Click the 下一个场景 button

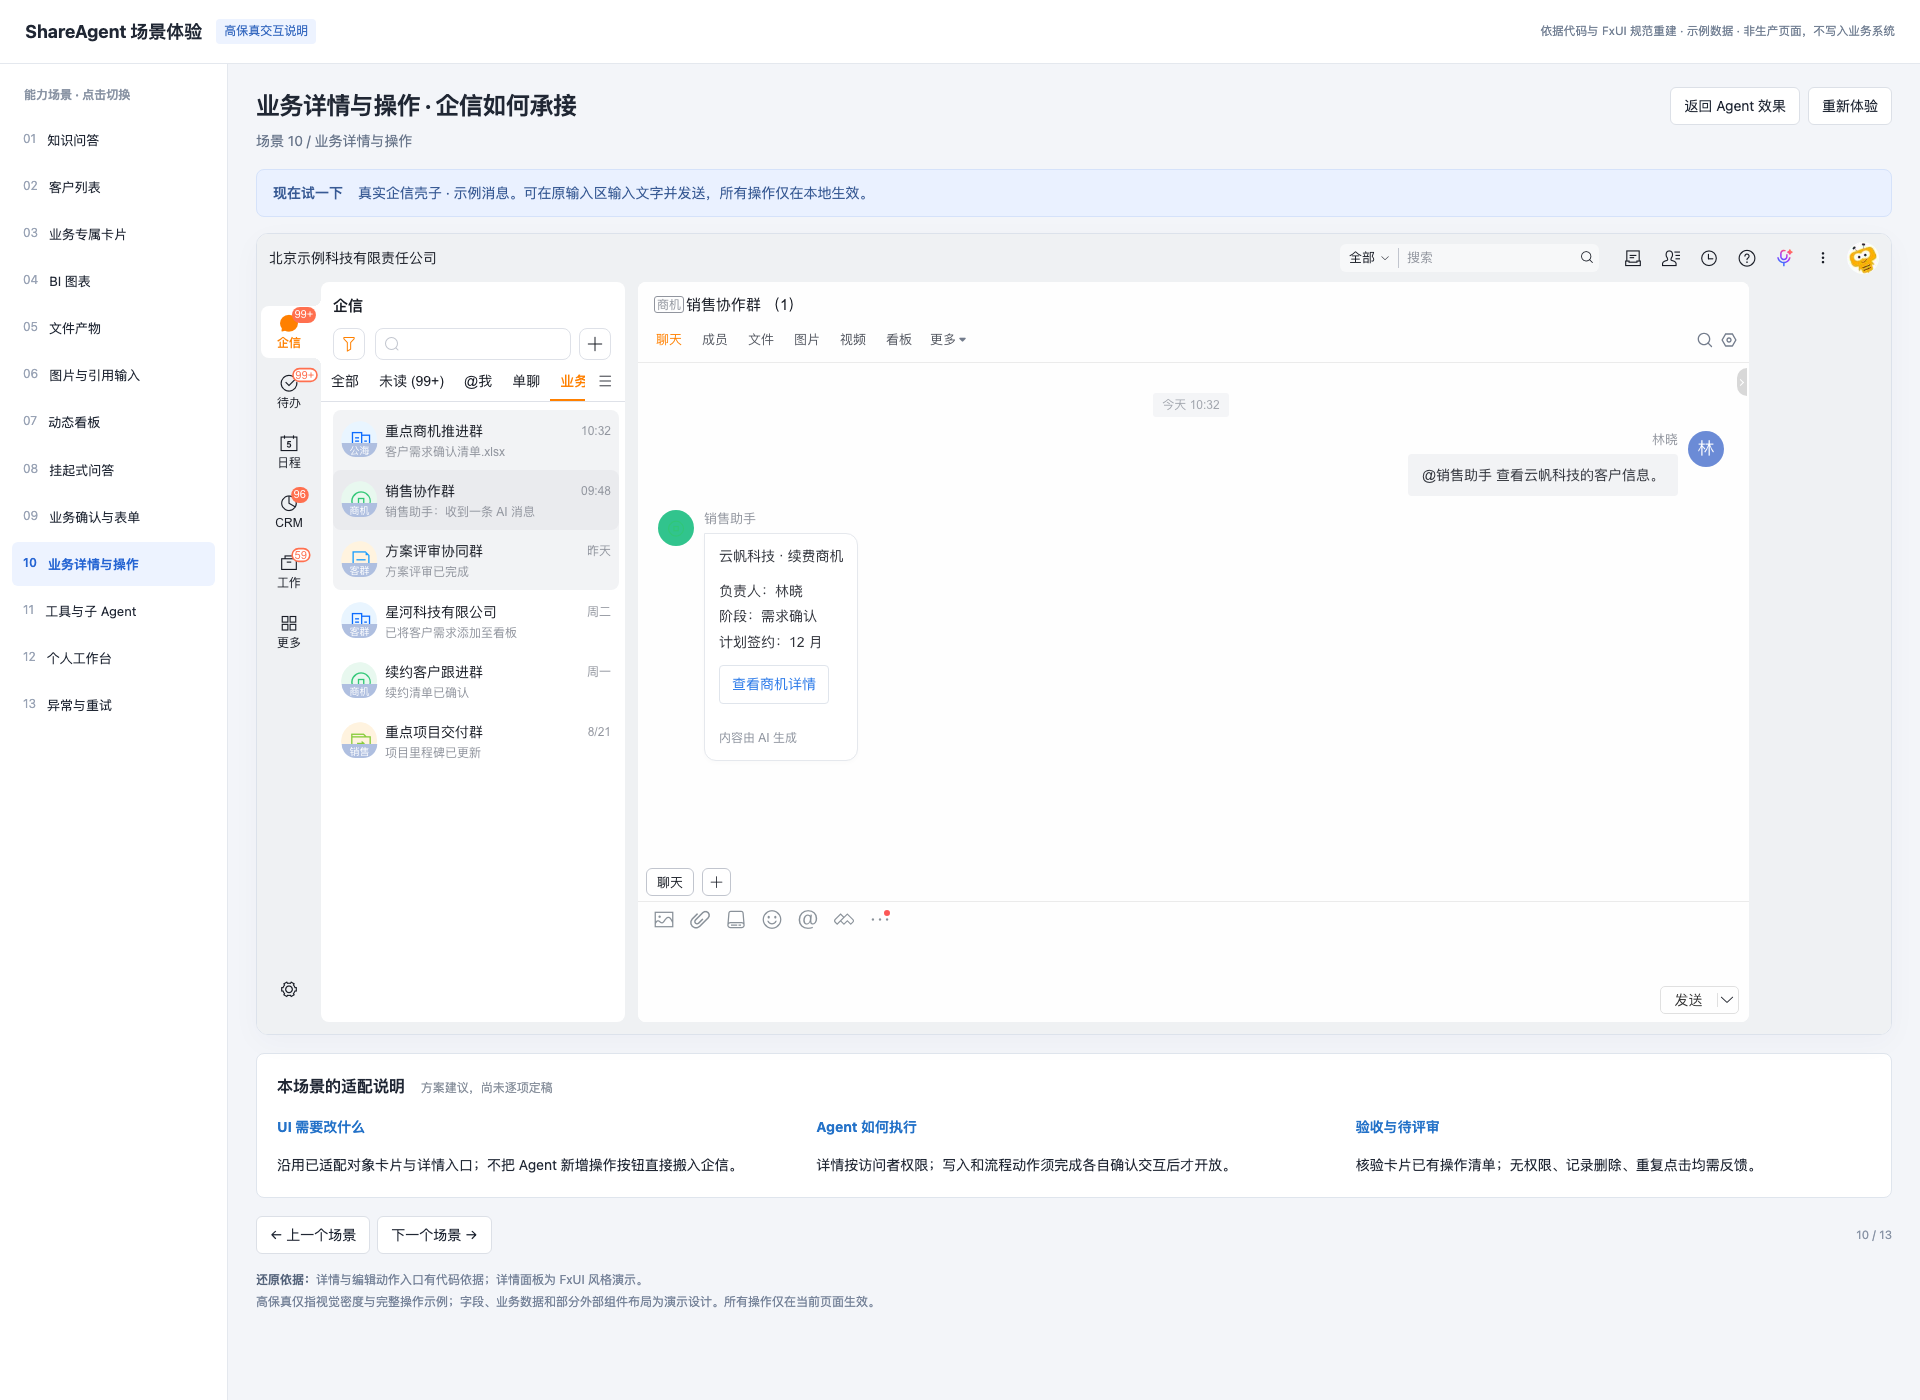434,1235
